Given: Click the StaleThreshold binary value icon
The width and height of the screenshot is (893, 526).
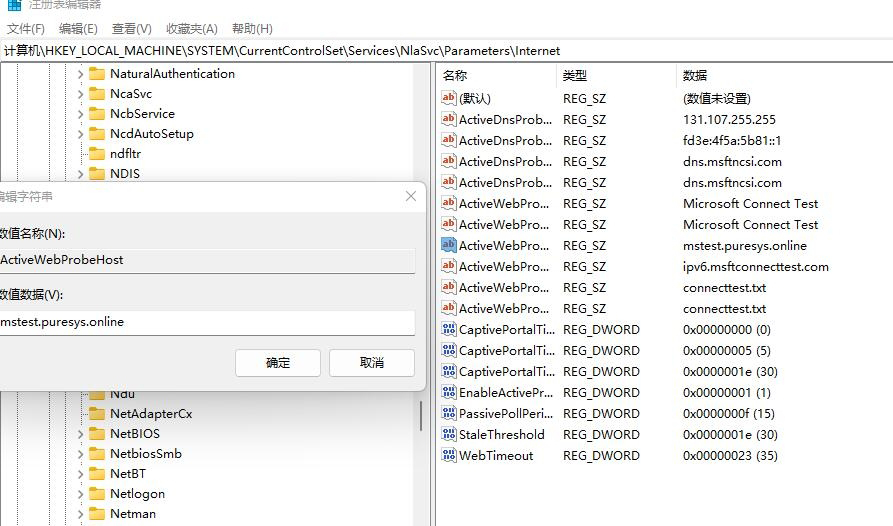Looking at the screenshot, I should click(x=448, y=435).
